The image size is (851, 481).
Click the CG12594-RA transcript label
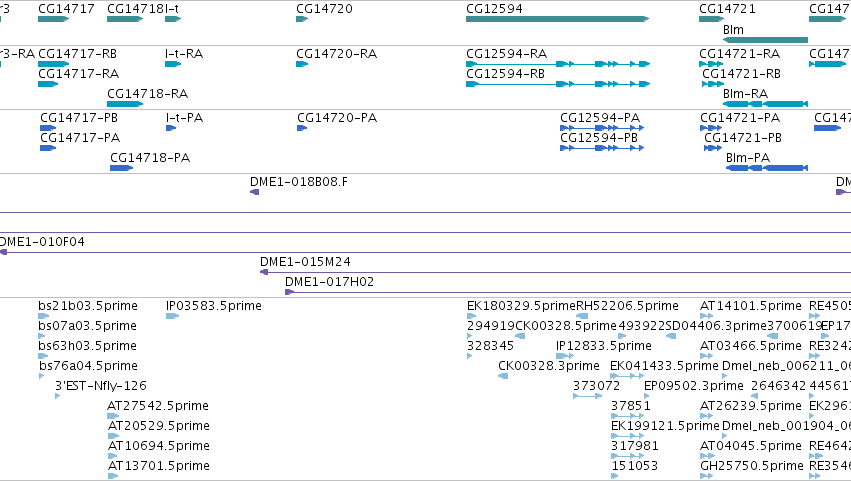(506, 54)
